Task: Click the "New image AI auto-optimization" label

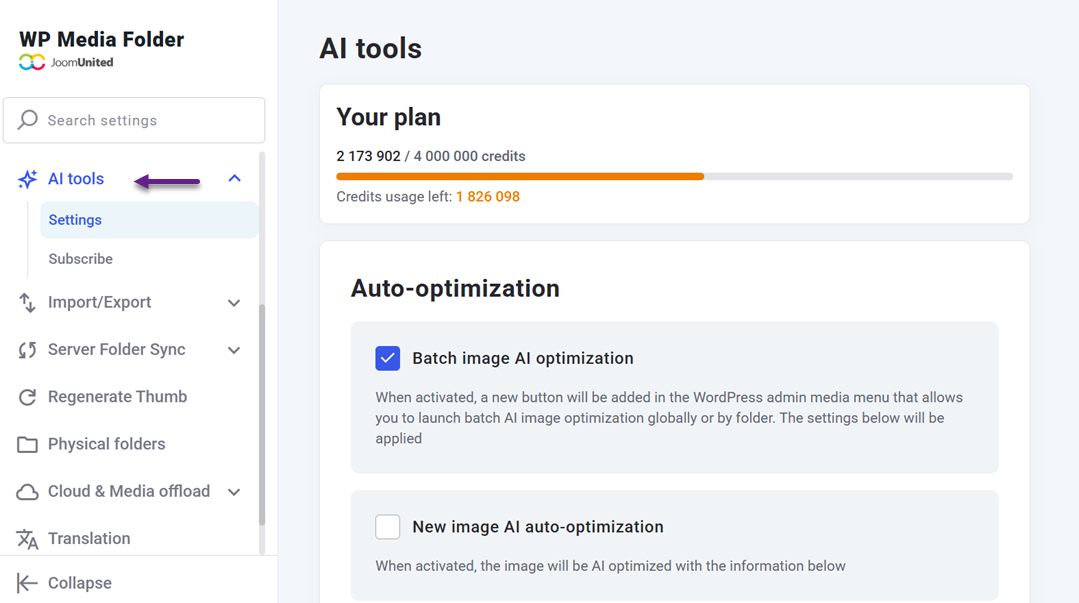Action: click(537, 527)
